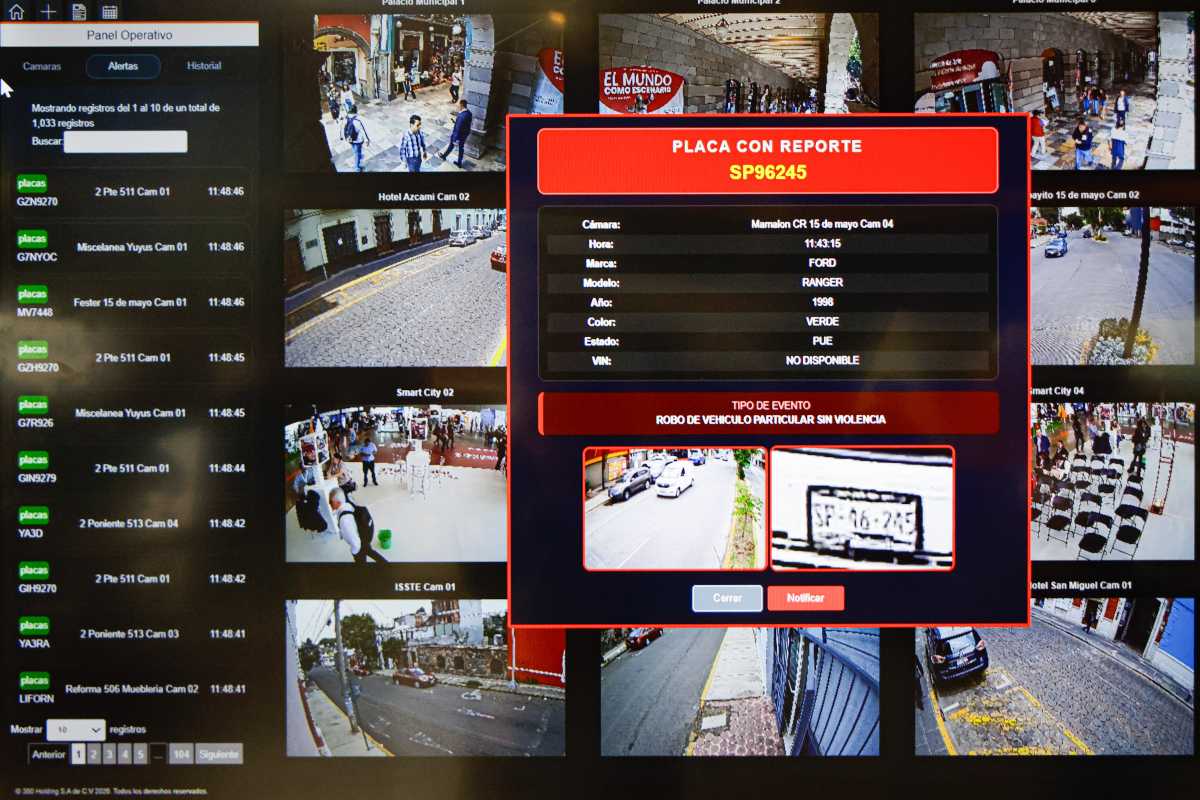The image size is (1200, 800).
Task: Click the placas badge for GZN9270
Action: pyautogui.click(x=32, y=183)
